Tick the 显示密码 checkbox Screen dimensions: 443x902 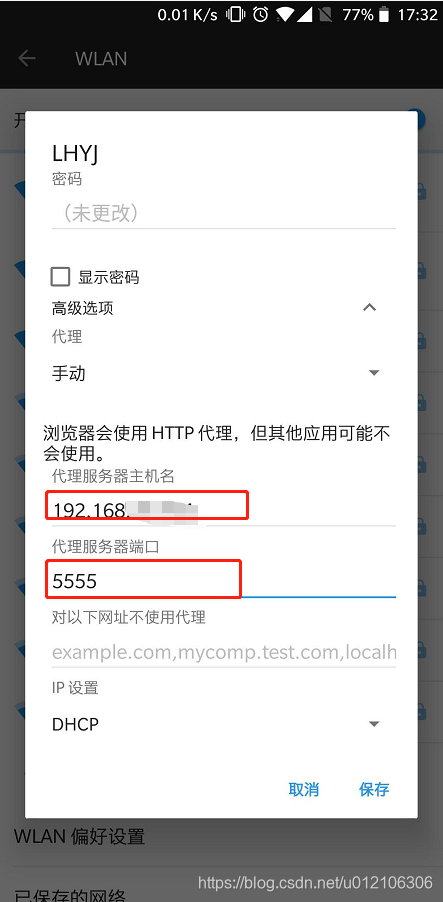[x=60, y=277]
